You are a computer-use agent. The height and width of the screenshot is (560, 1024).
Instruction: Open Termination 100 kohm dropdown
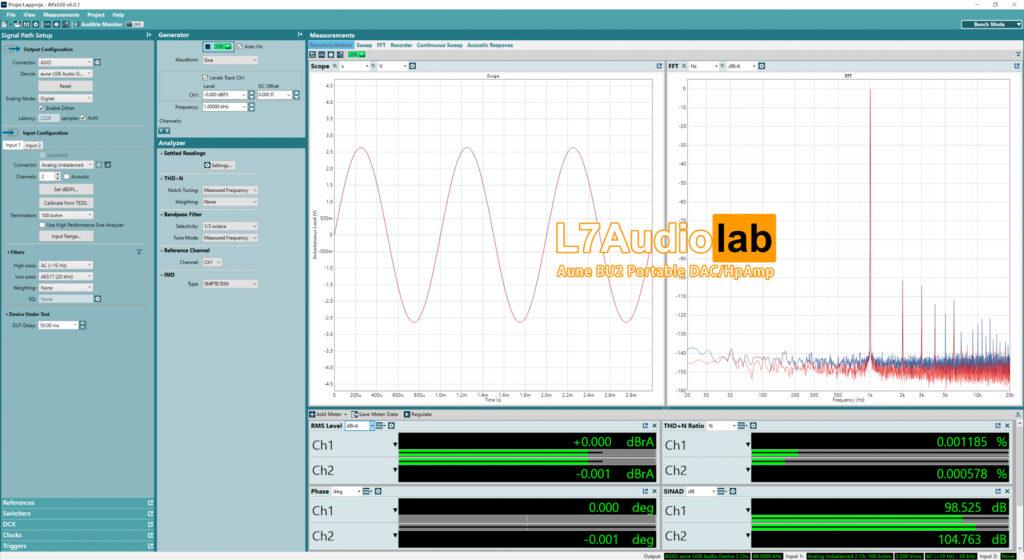tap(67, 215)
